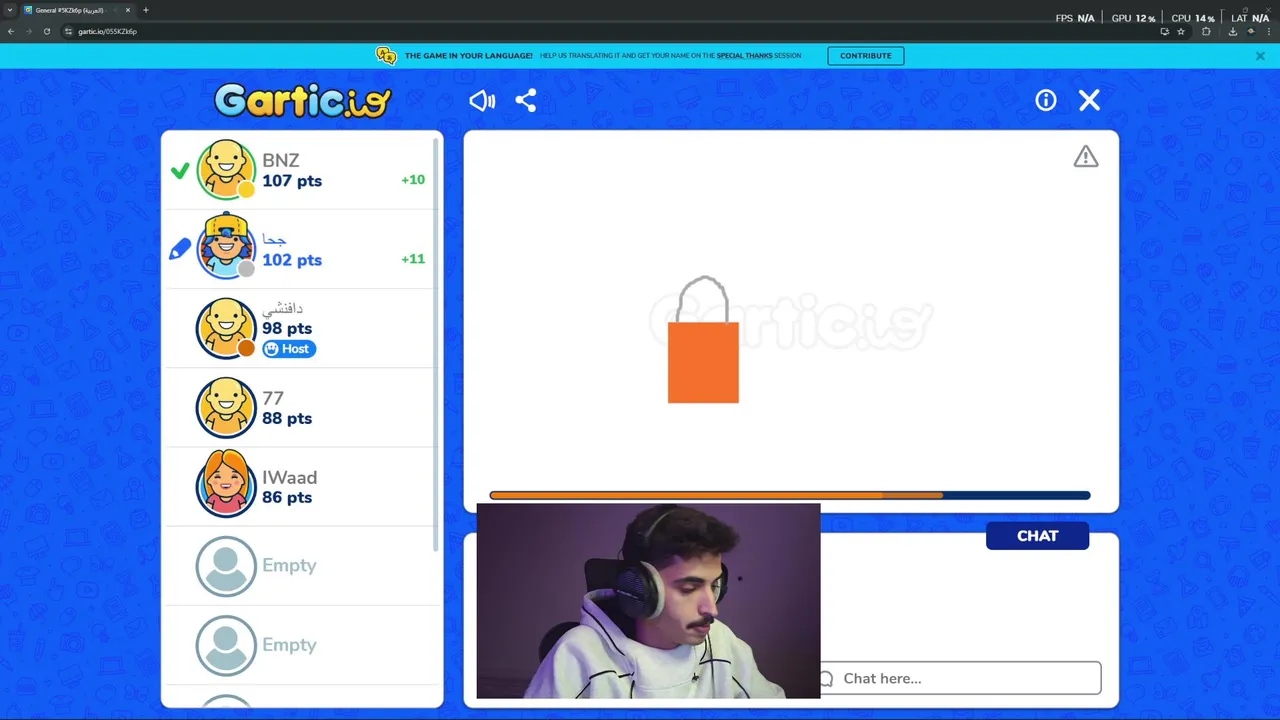Screen dimensions: 1280x720
Task: Open the browser profile avatar
Action: 1251,31
